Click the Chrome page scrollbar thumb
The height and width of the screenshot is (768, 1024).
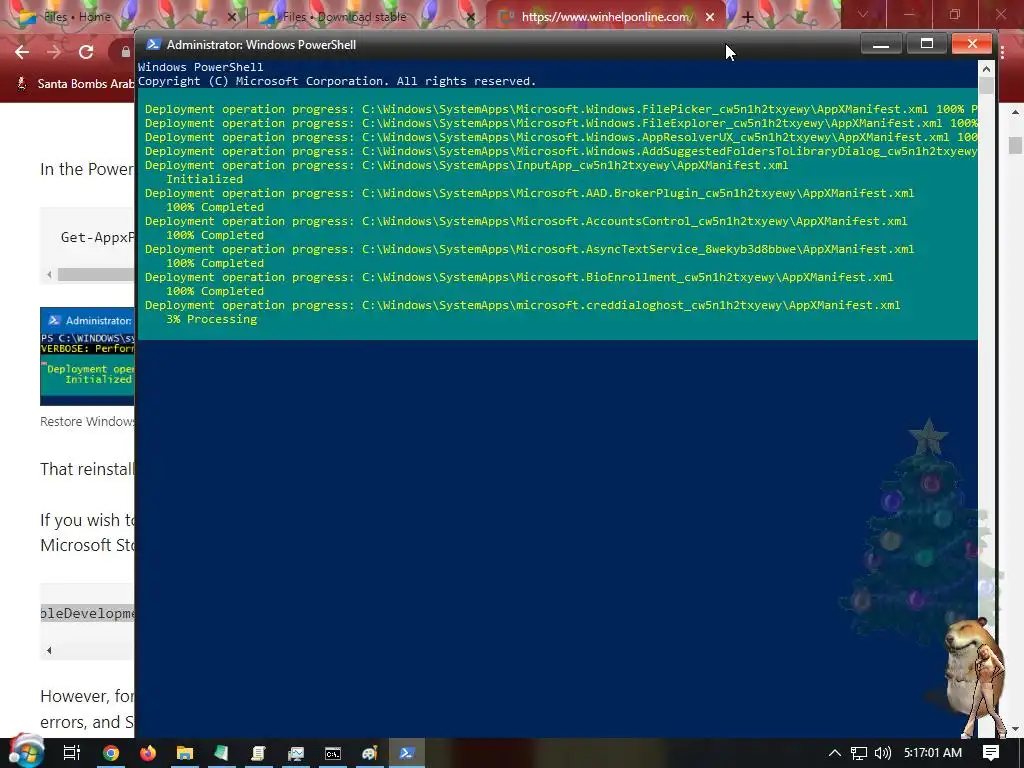click(1015, 145)
